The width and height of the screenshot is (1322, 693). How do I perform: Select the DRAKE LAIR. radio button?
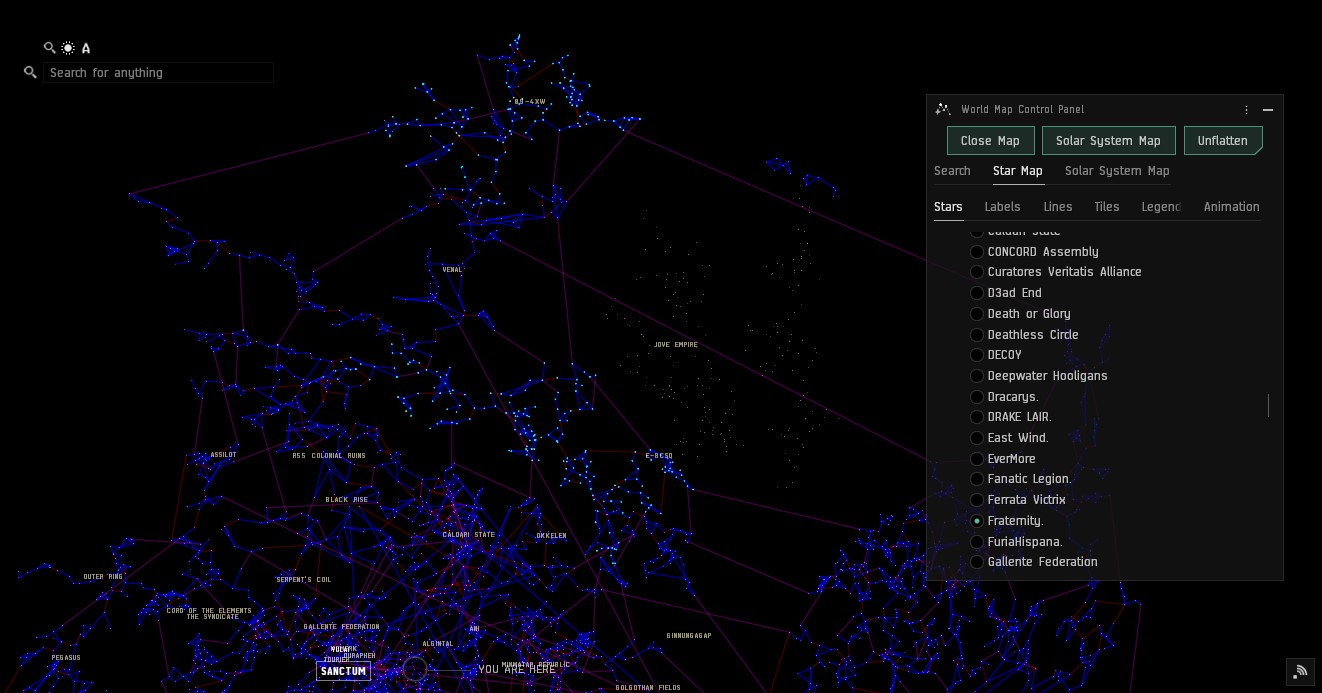pos(977,417)
